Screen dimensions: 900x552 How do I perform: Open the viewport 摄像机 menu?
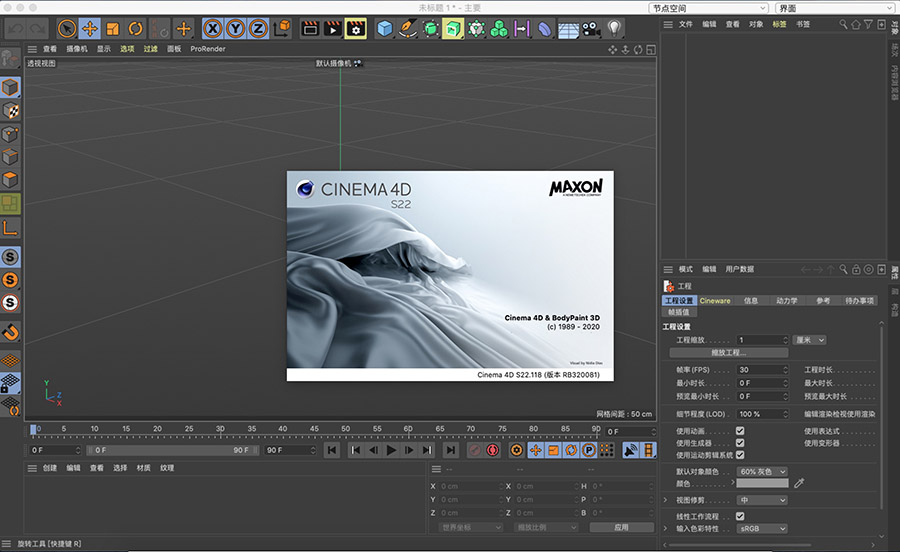pos(77,49)
